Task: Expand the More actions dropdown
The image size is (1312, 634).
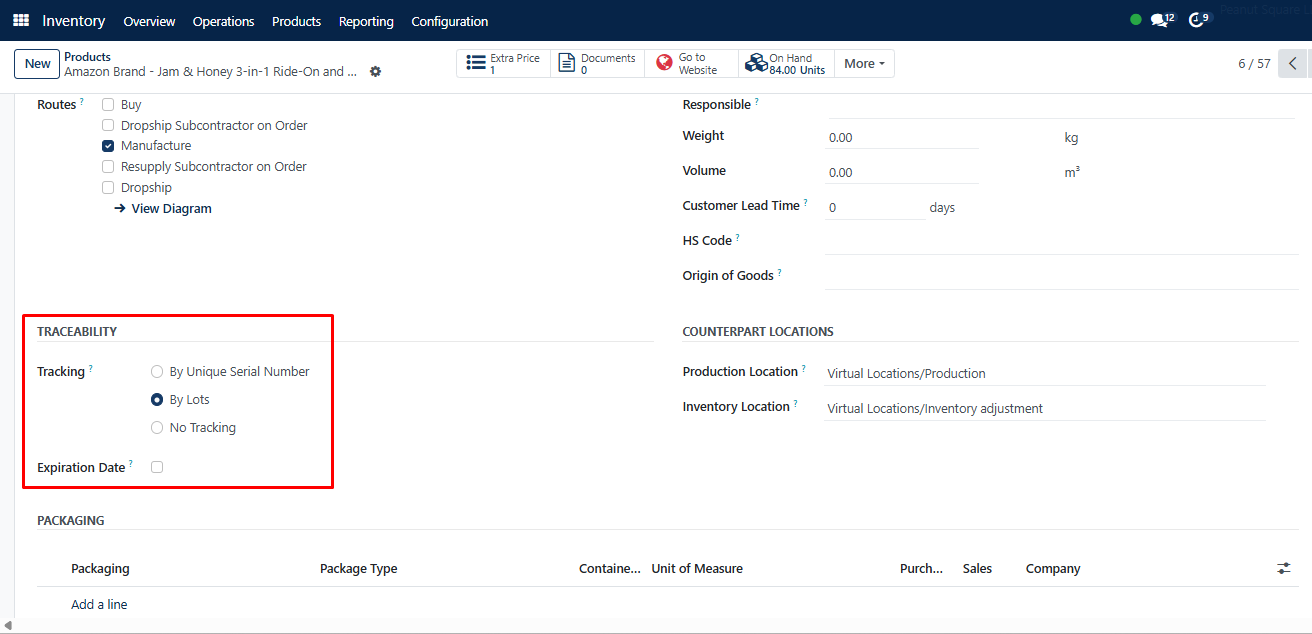Action: [864, 64]
